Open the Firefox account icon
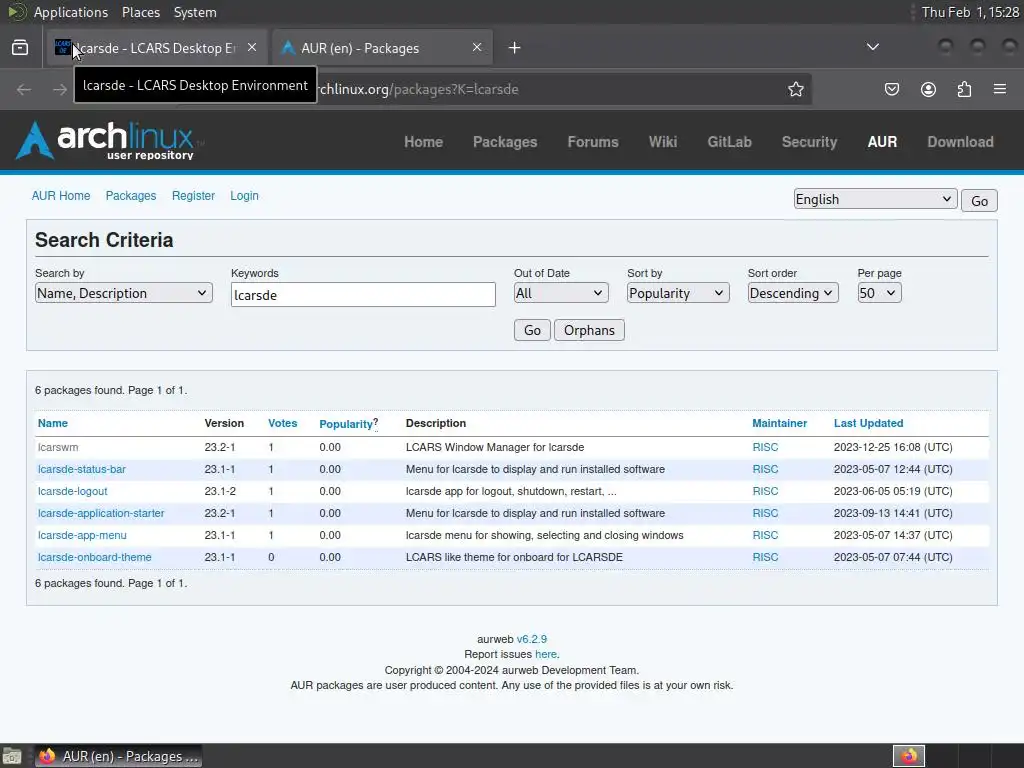 pos(928,89)
